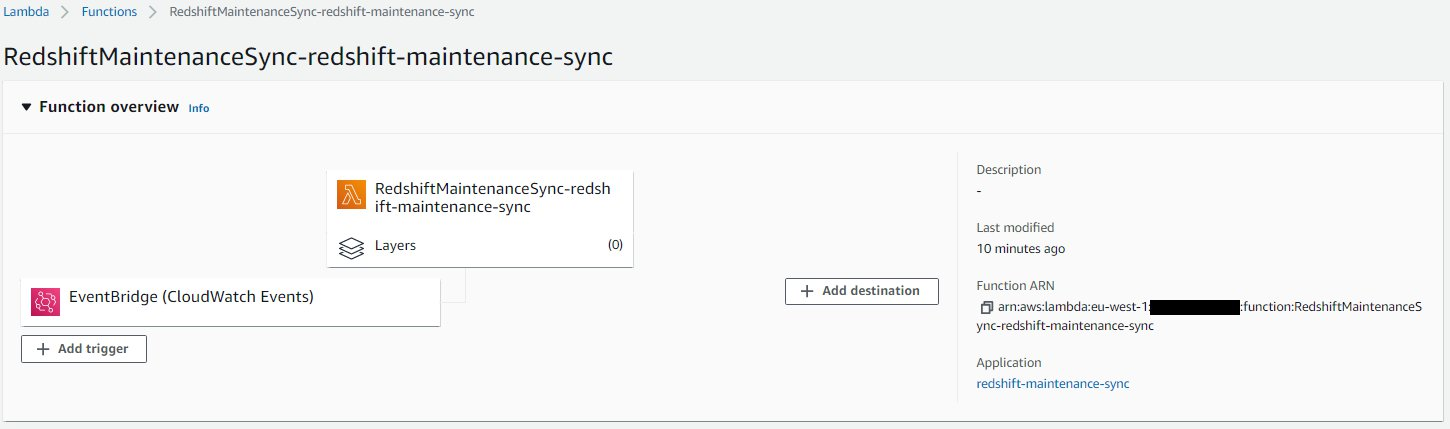This screenshot has height=429, width=1450.
Task: Select the EventBridge (CloudWatch Events) trigger
Action: (x=231, y=302)
